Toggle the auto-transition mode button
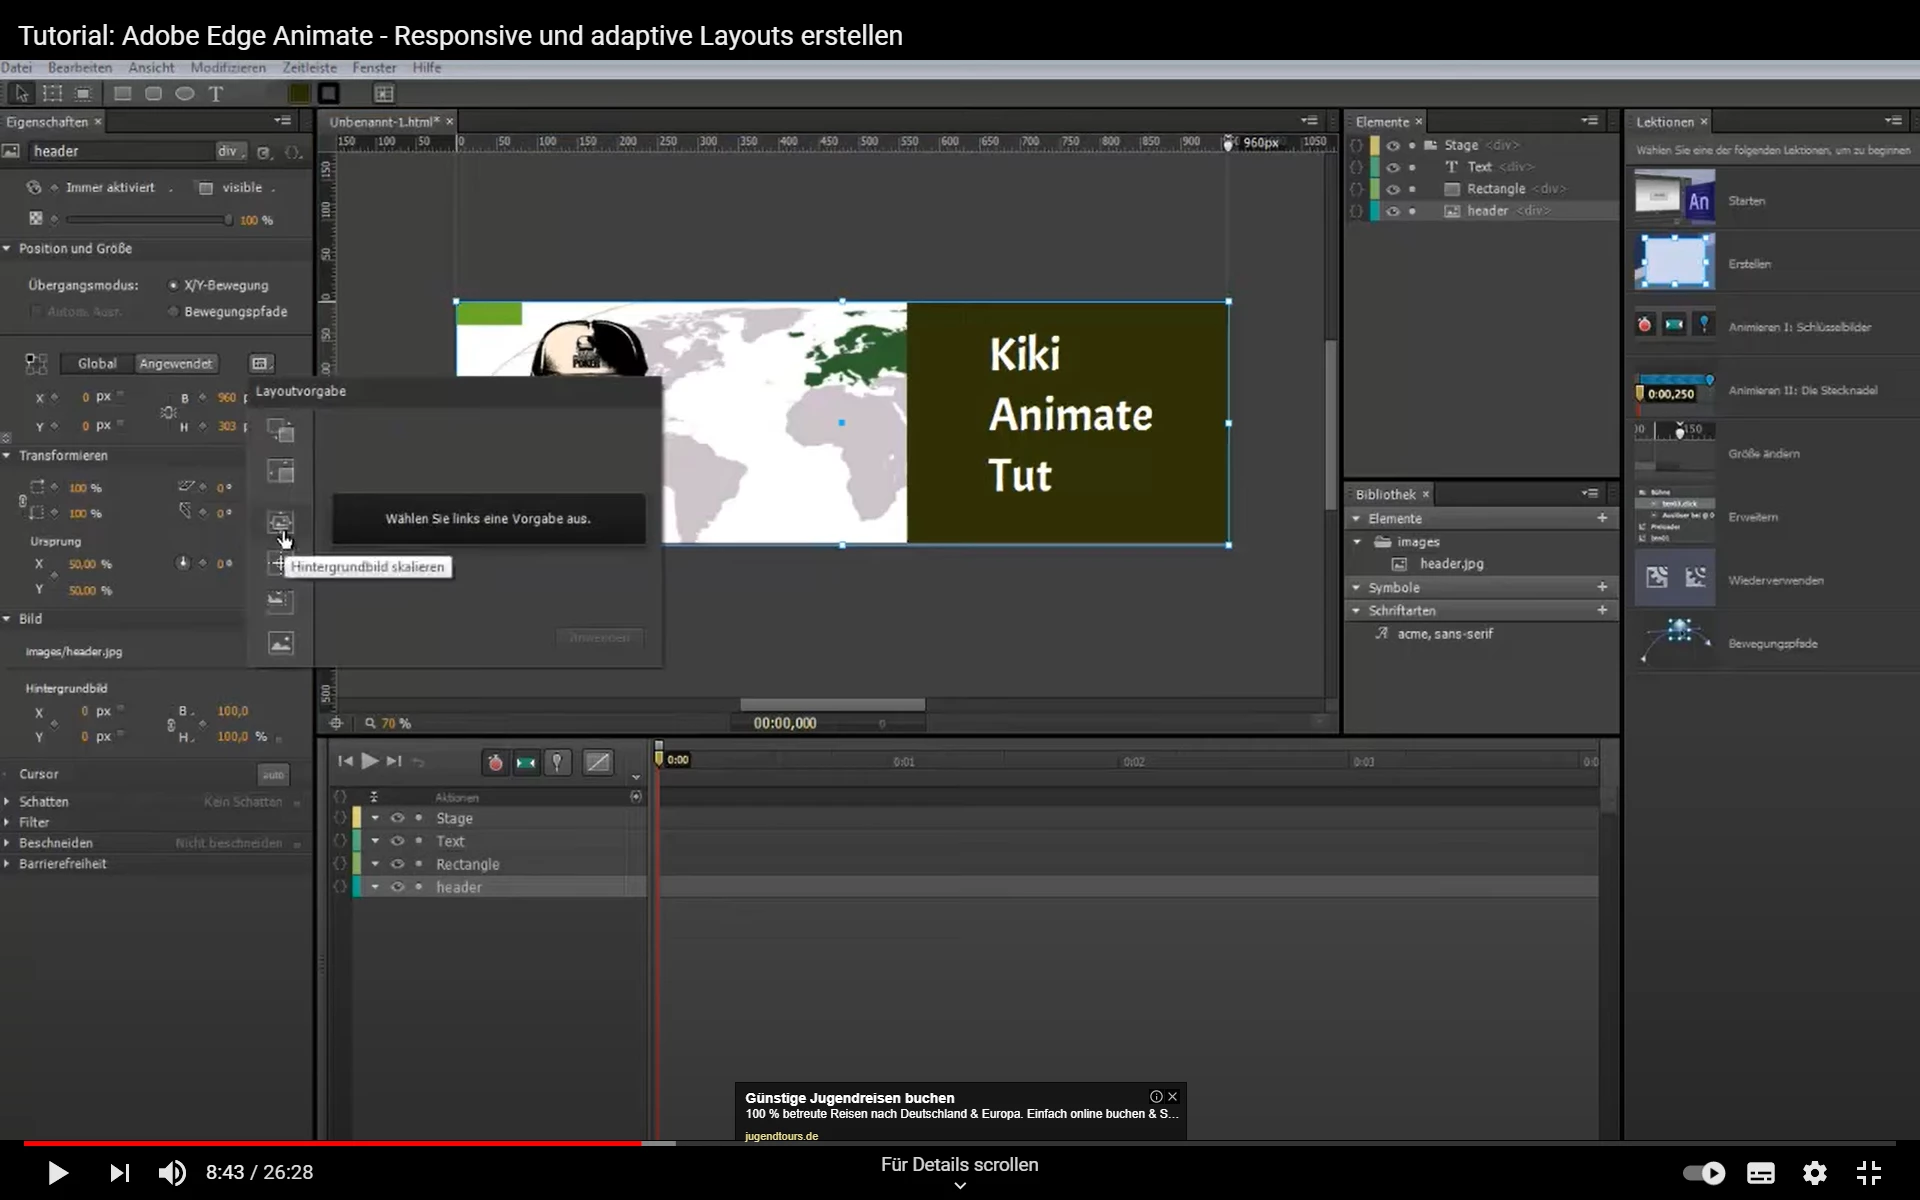This screenshot has height=1200, width=1920. pyautogui.click(x=526, y=763)
